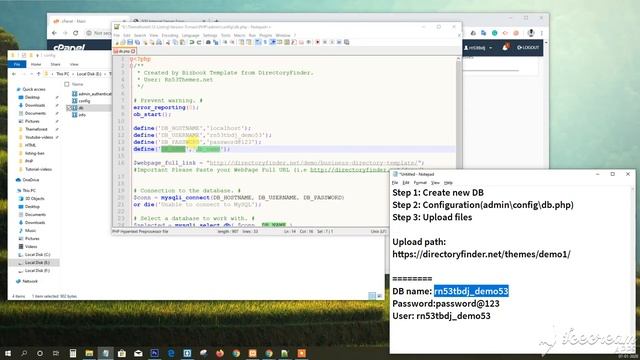Click the error_reporting line in the editor
Viewport: 640px width, 360px height.
coord(165,107)
